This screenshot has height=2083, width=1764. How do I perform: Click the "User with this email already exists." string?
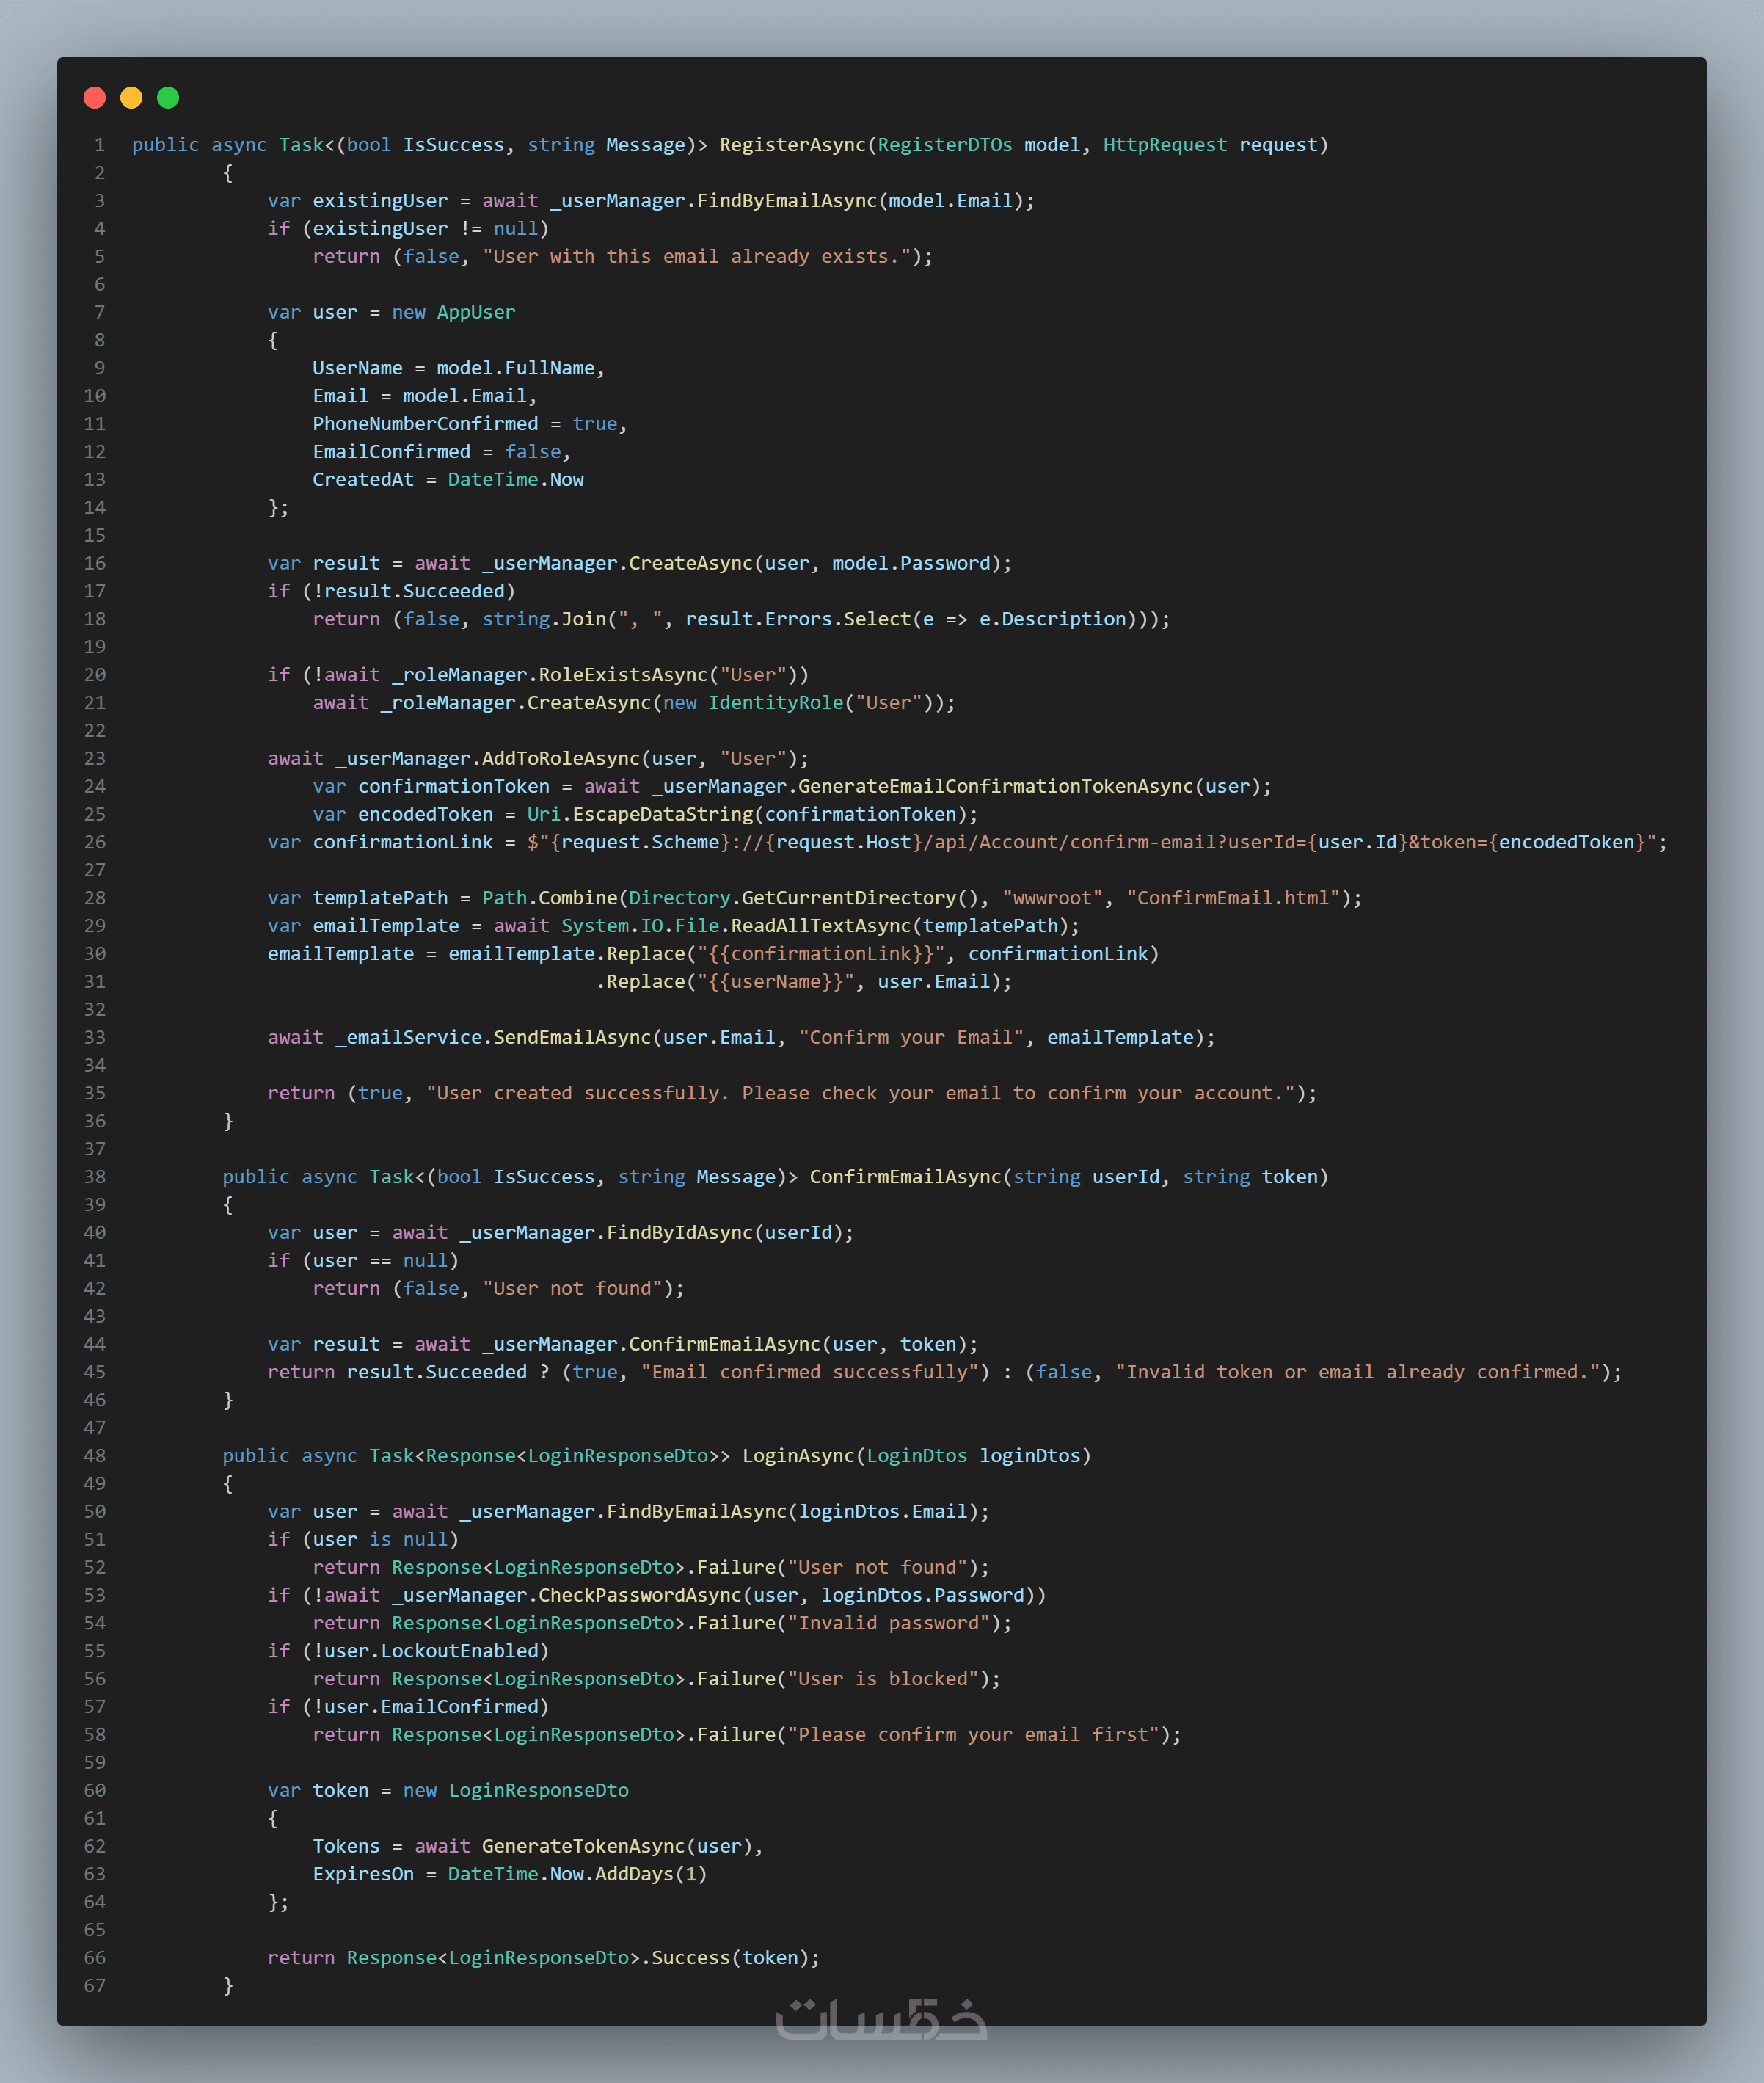tap(696, 257)
